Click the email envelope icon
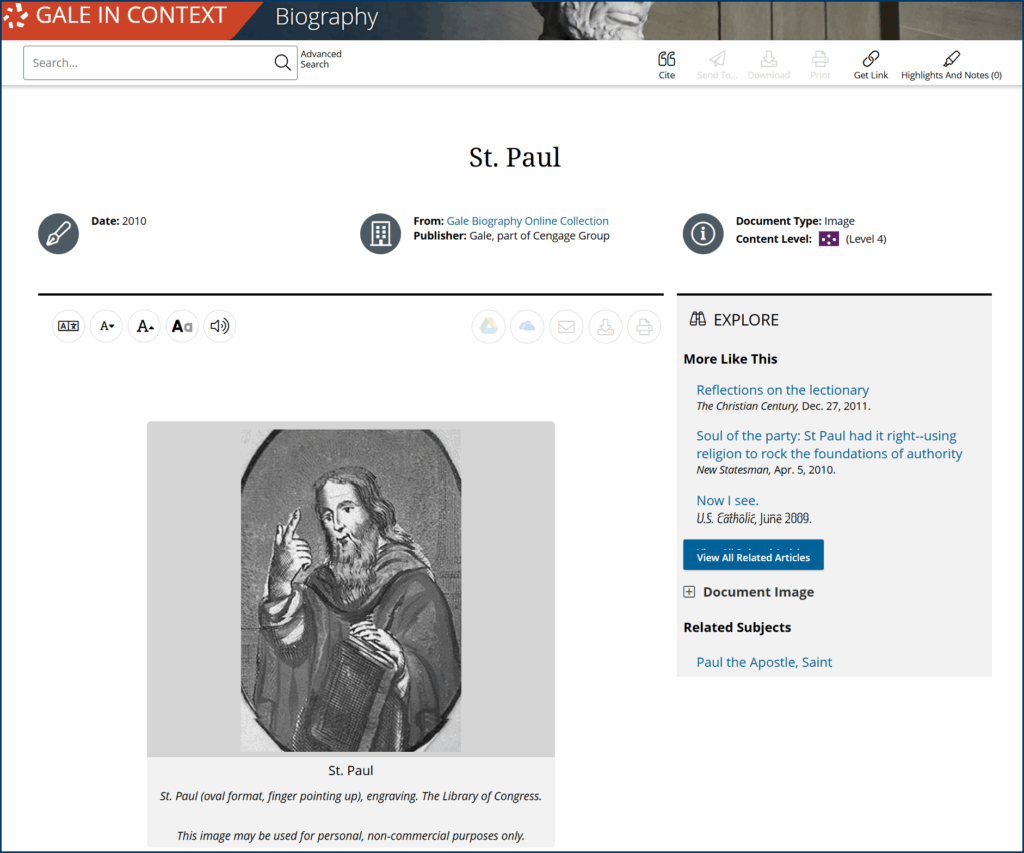 tap(566, 327)
